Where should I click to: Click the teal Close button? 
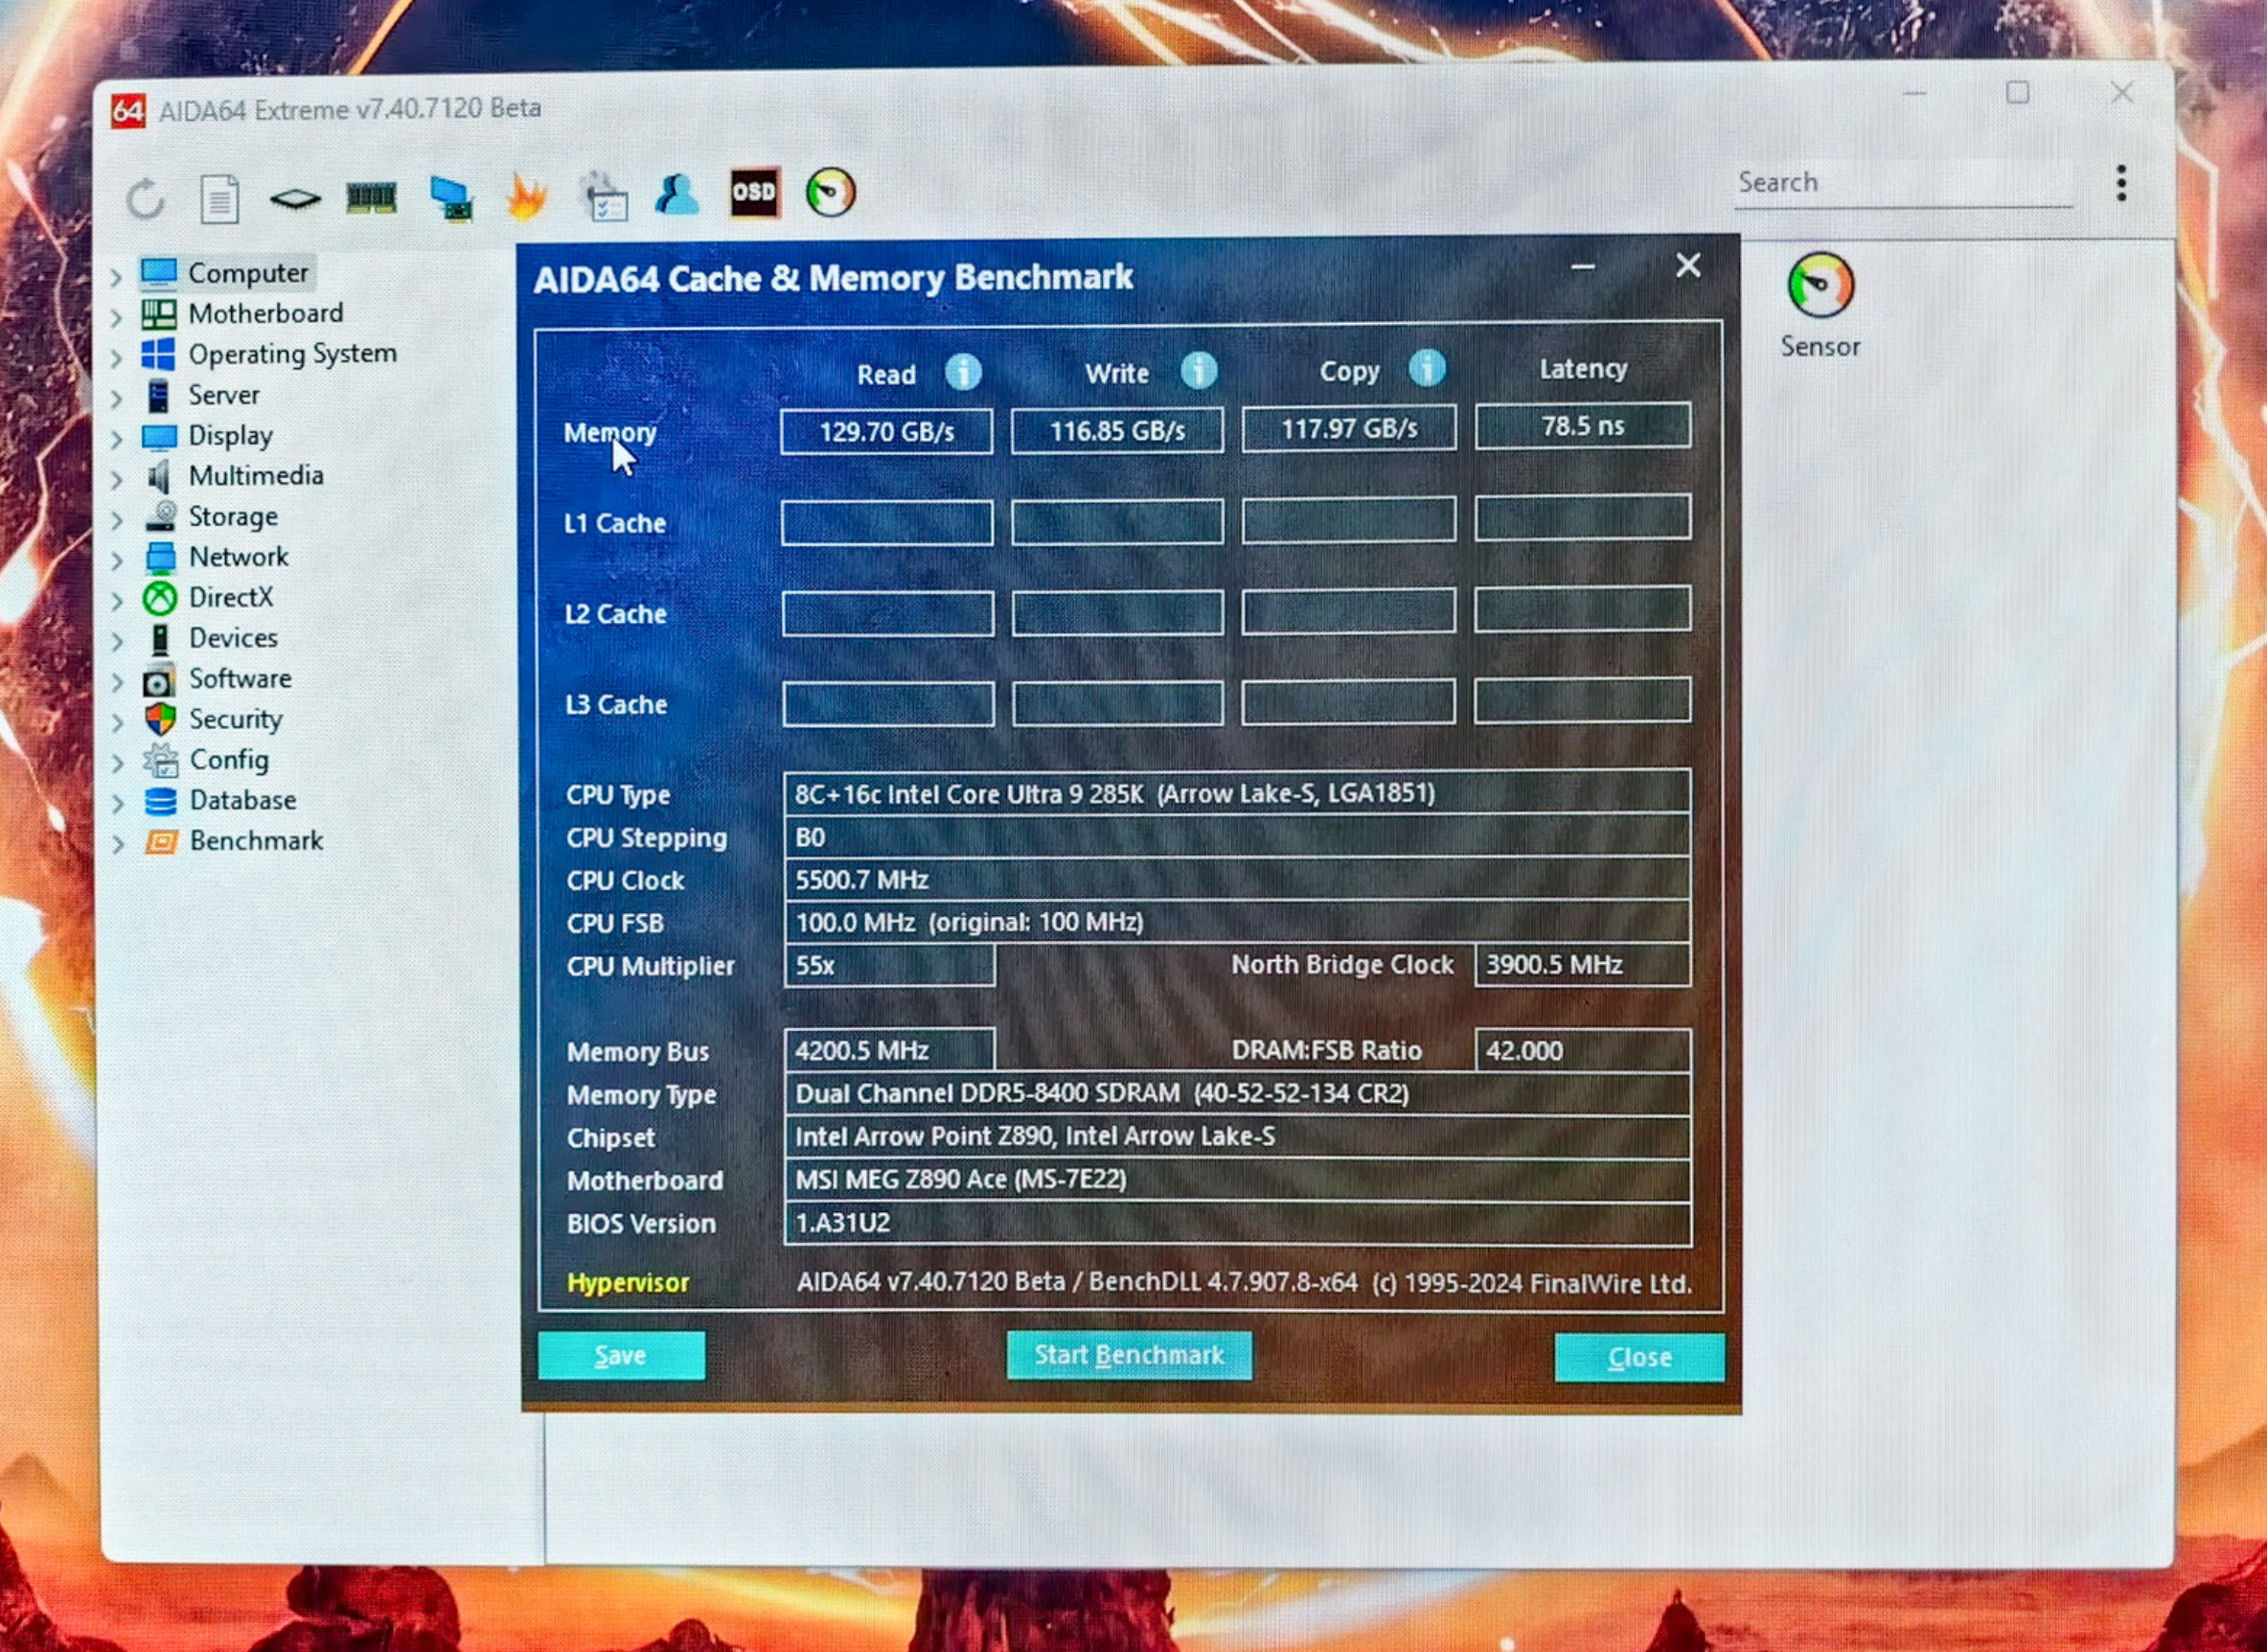click(x=1638, y=1357)
